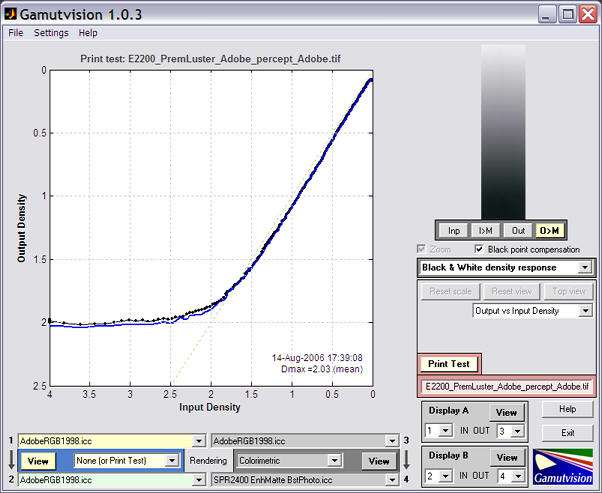Image resolution: width=602 pixels, height=493 pixels.
Task: Open the Help menu
Action: (88, 33)
